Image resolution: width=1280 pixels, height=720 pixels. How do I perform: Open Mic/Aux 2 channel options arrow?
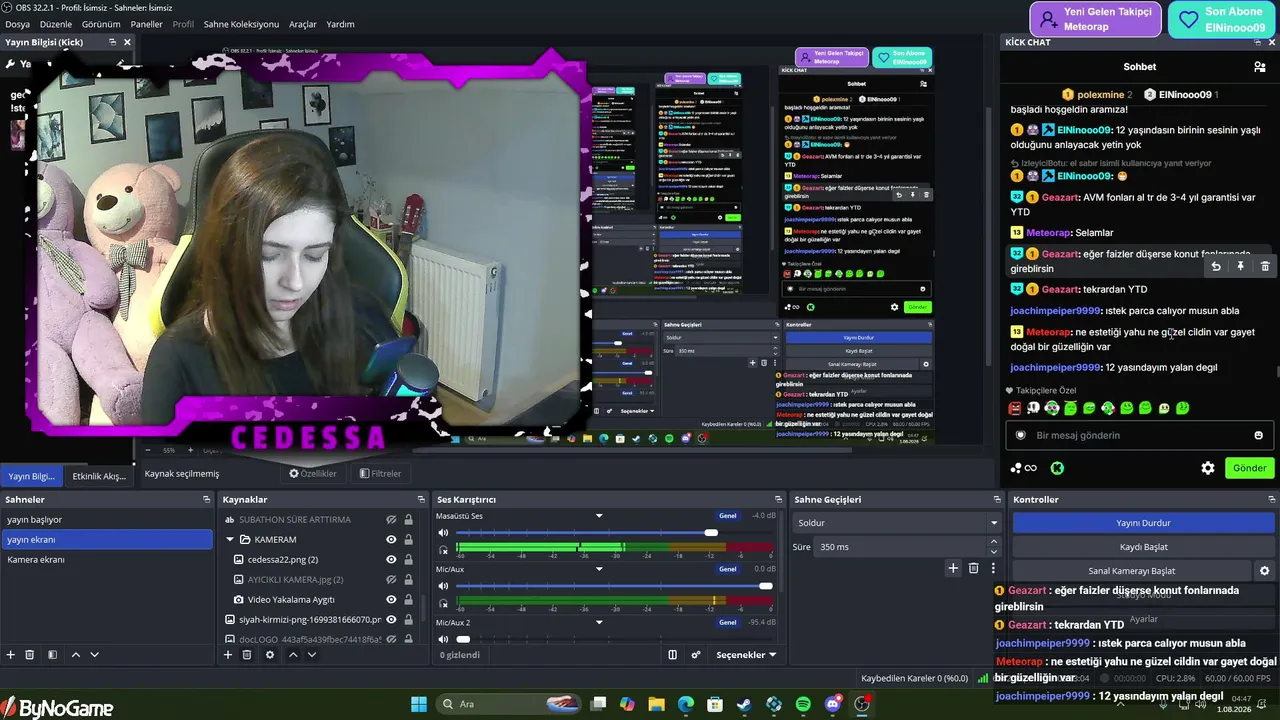click(x=599, y=622)
